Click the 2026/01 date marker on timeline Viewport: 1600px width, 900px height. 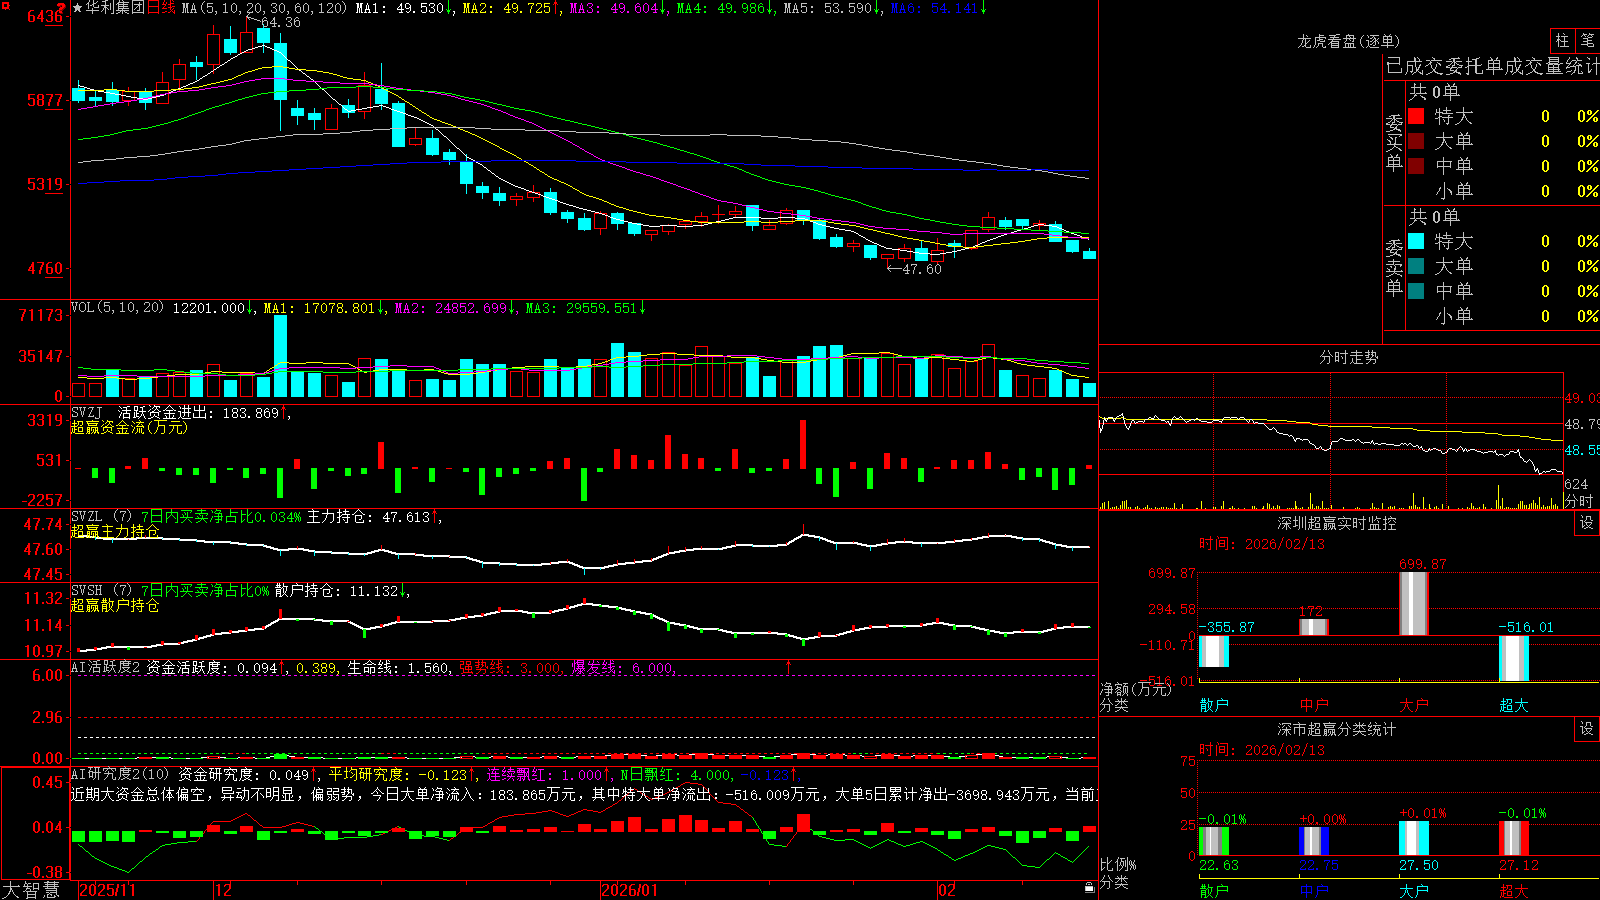630,890
